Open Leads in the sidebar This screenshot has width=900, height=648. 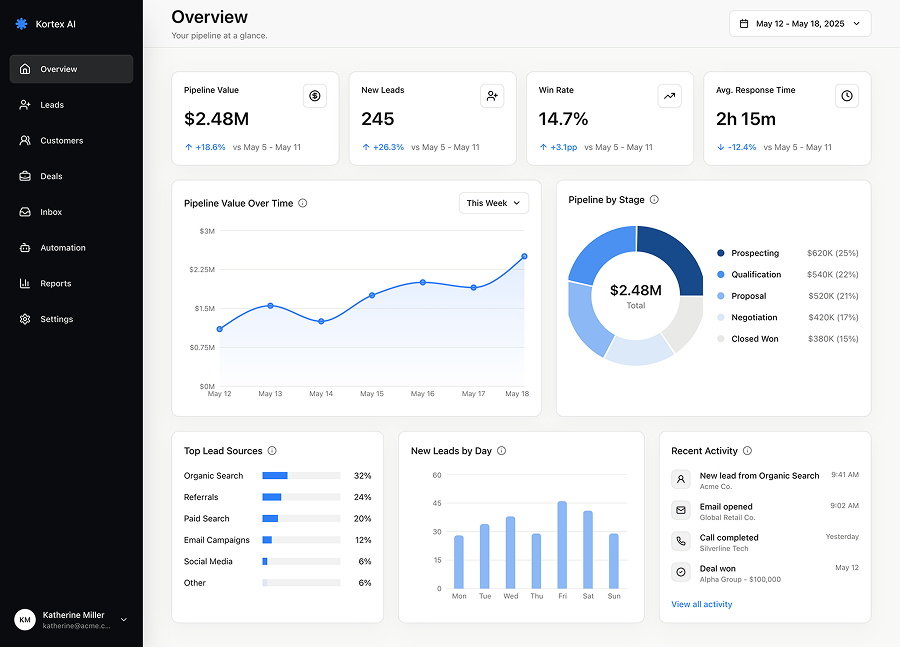point(71,104)
